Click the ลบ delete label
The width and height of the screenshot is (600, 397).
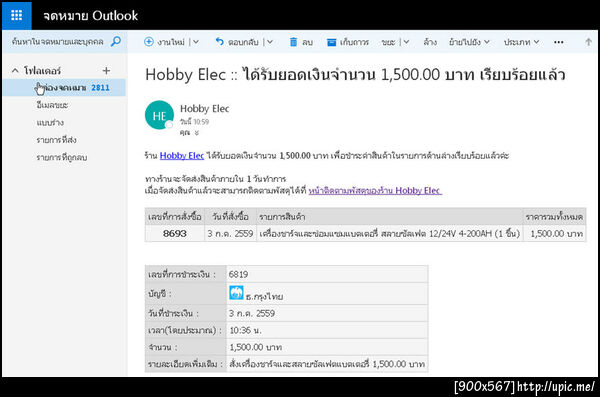307,42
